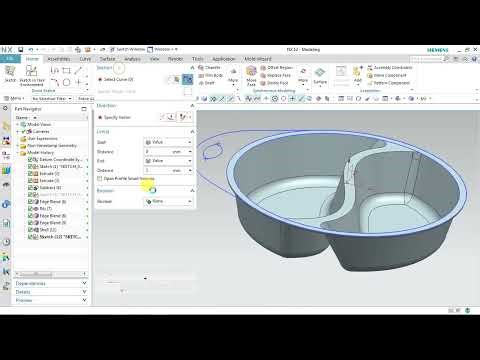Expand the Model Views tree node
Image resolution: width=480 pixels, height=360 pixels.
pyautogui.click(x=18, y=124)
